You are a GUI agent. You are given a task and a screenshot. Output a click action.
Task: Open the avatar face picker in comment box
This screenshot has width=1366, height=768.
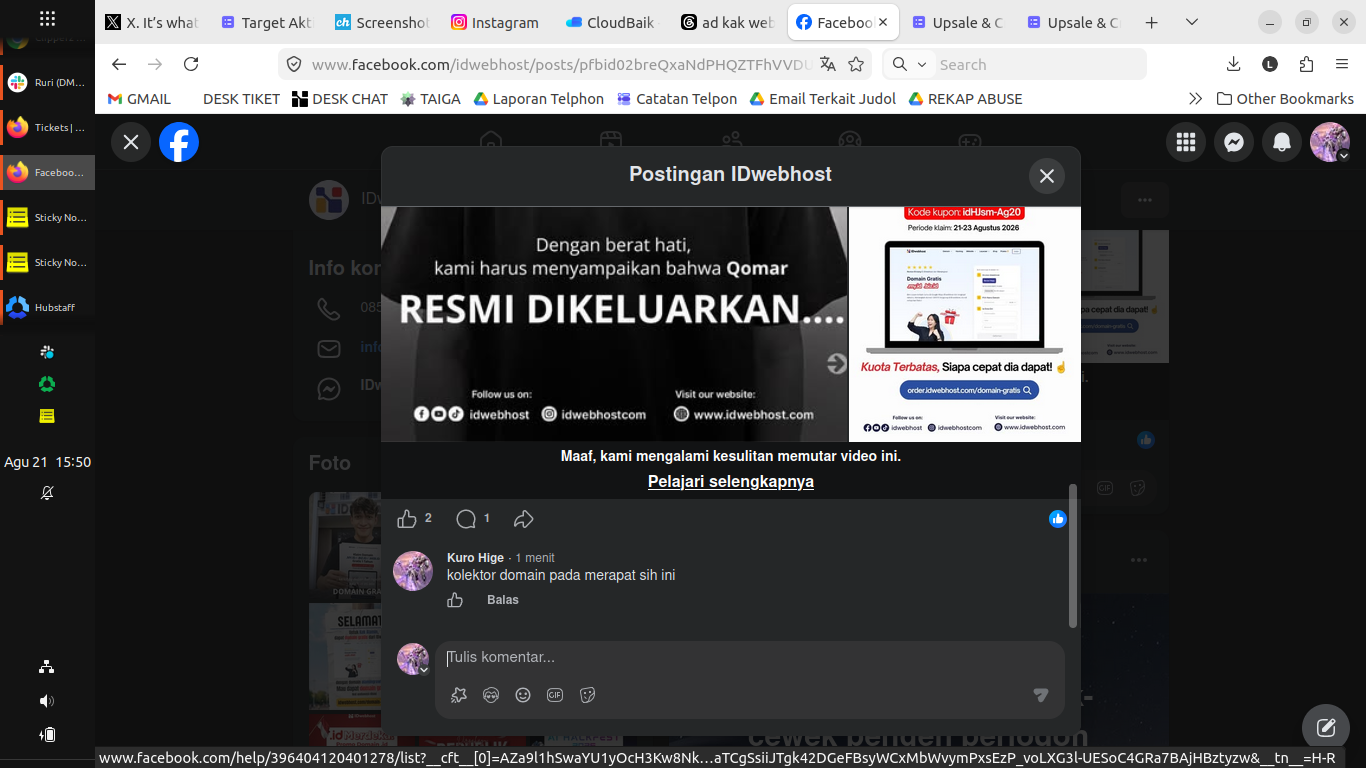(491, 695)
